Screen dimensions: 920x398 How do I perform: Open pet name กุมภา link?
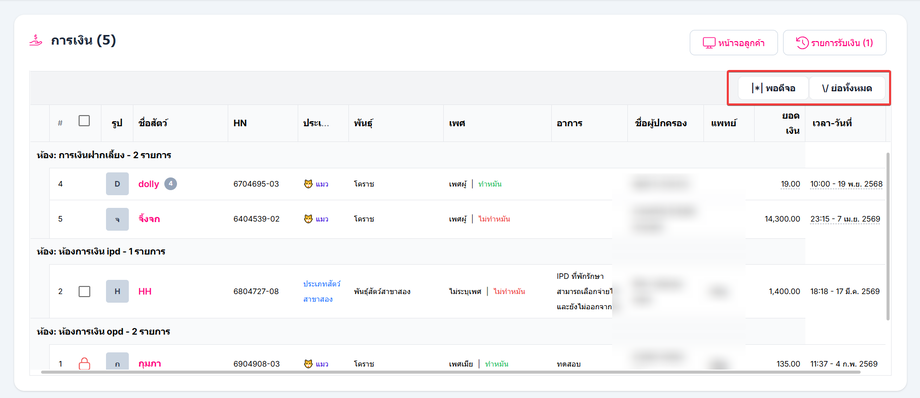click(150, 364)
